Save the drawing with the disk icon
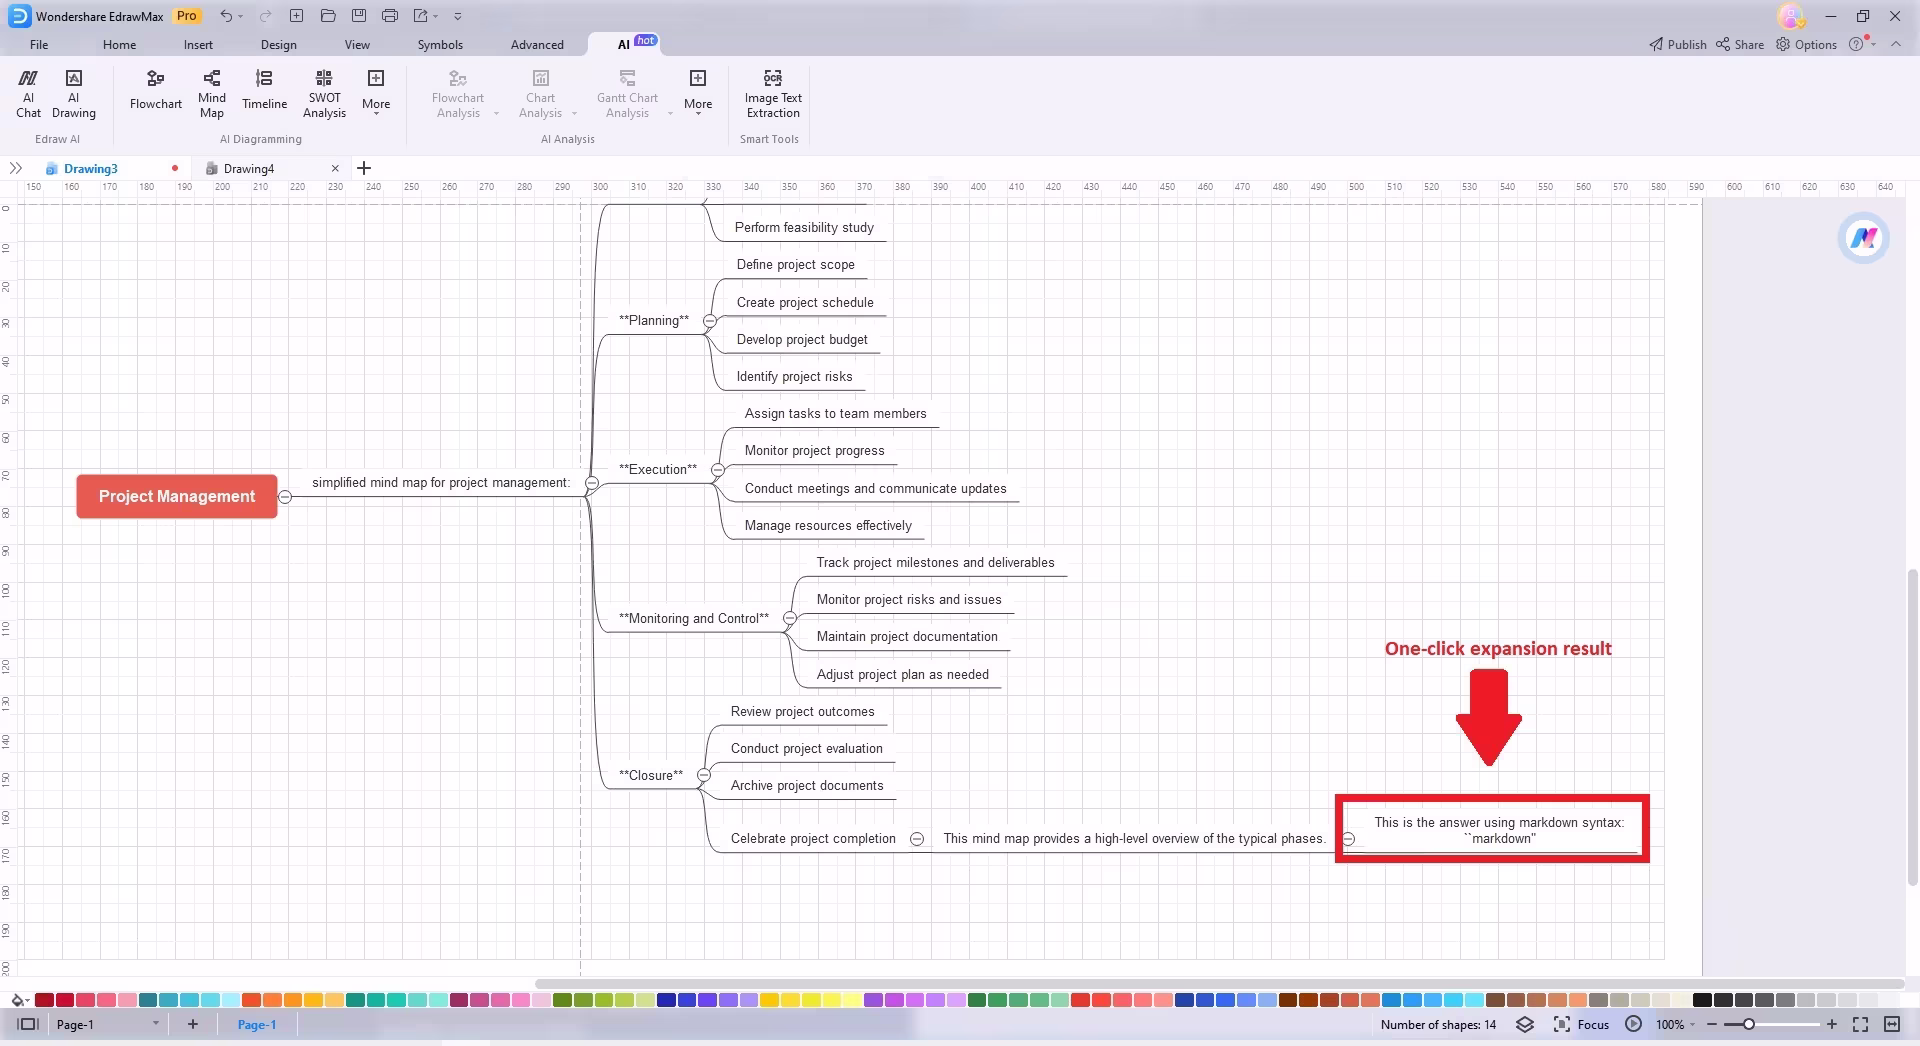This screenshot has width=1920, height=1046. click(359, 16)
